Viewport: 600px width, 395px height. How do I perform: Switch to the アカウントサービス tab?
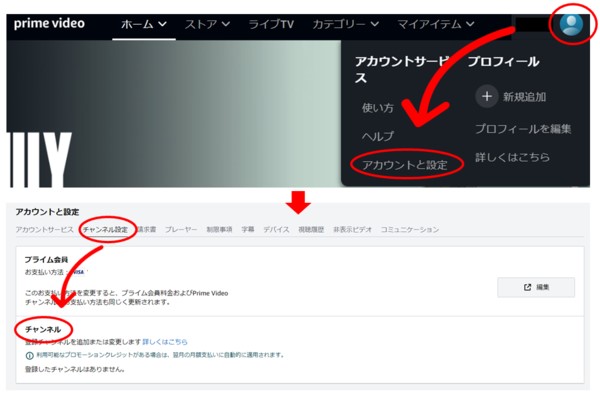[44, 229]
